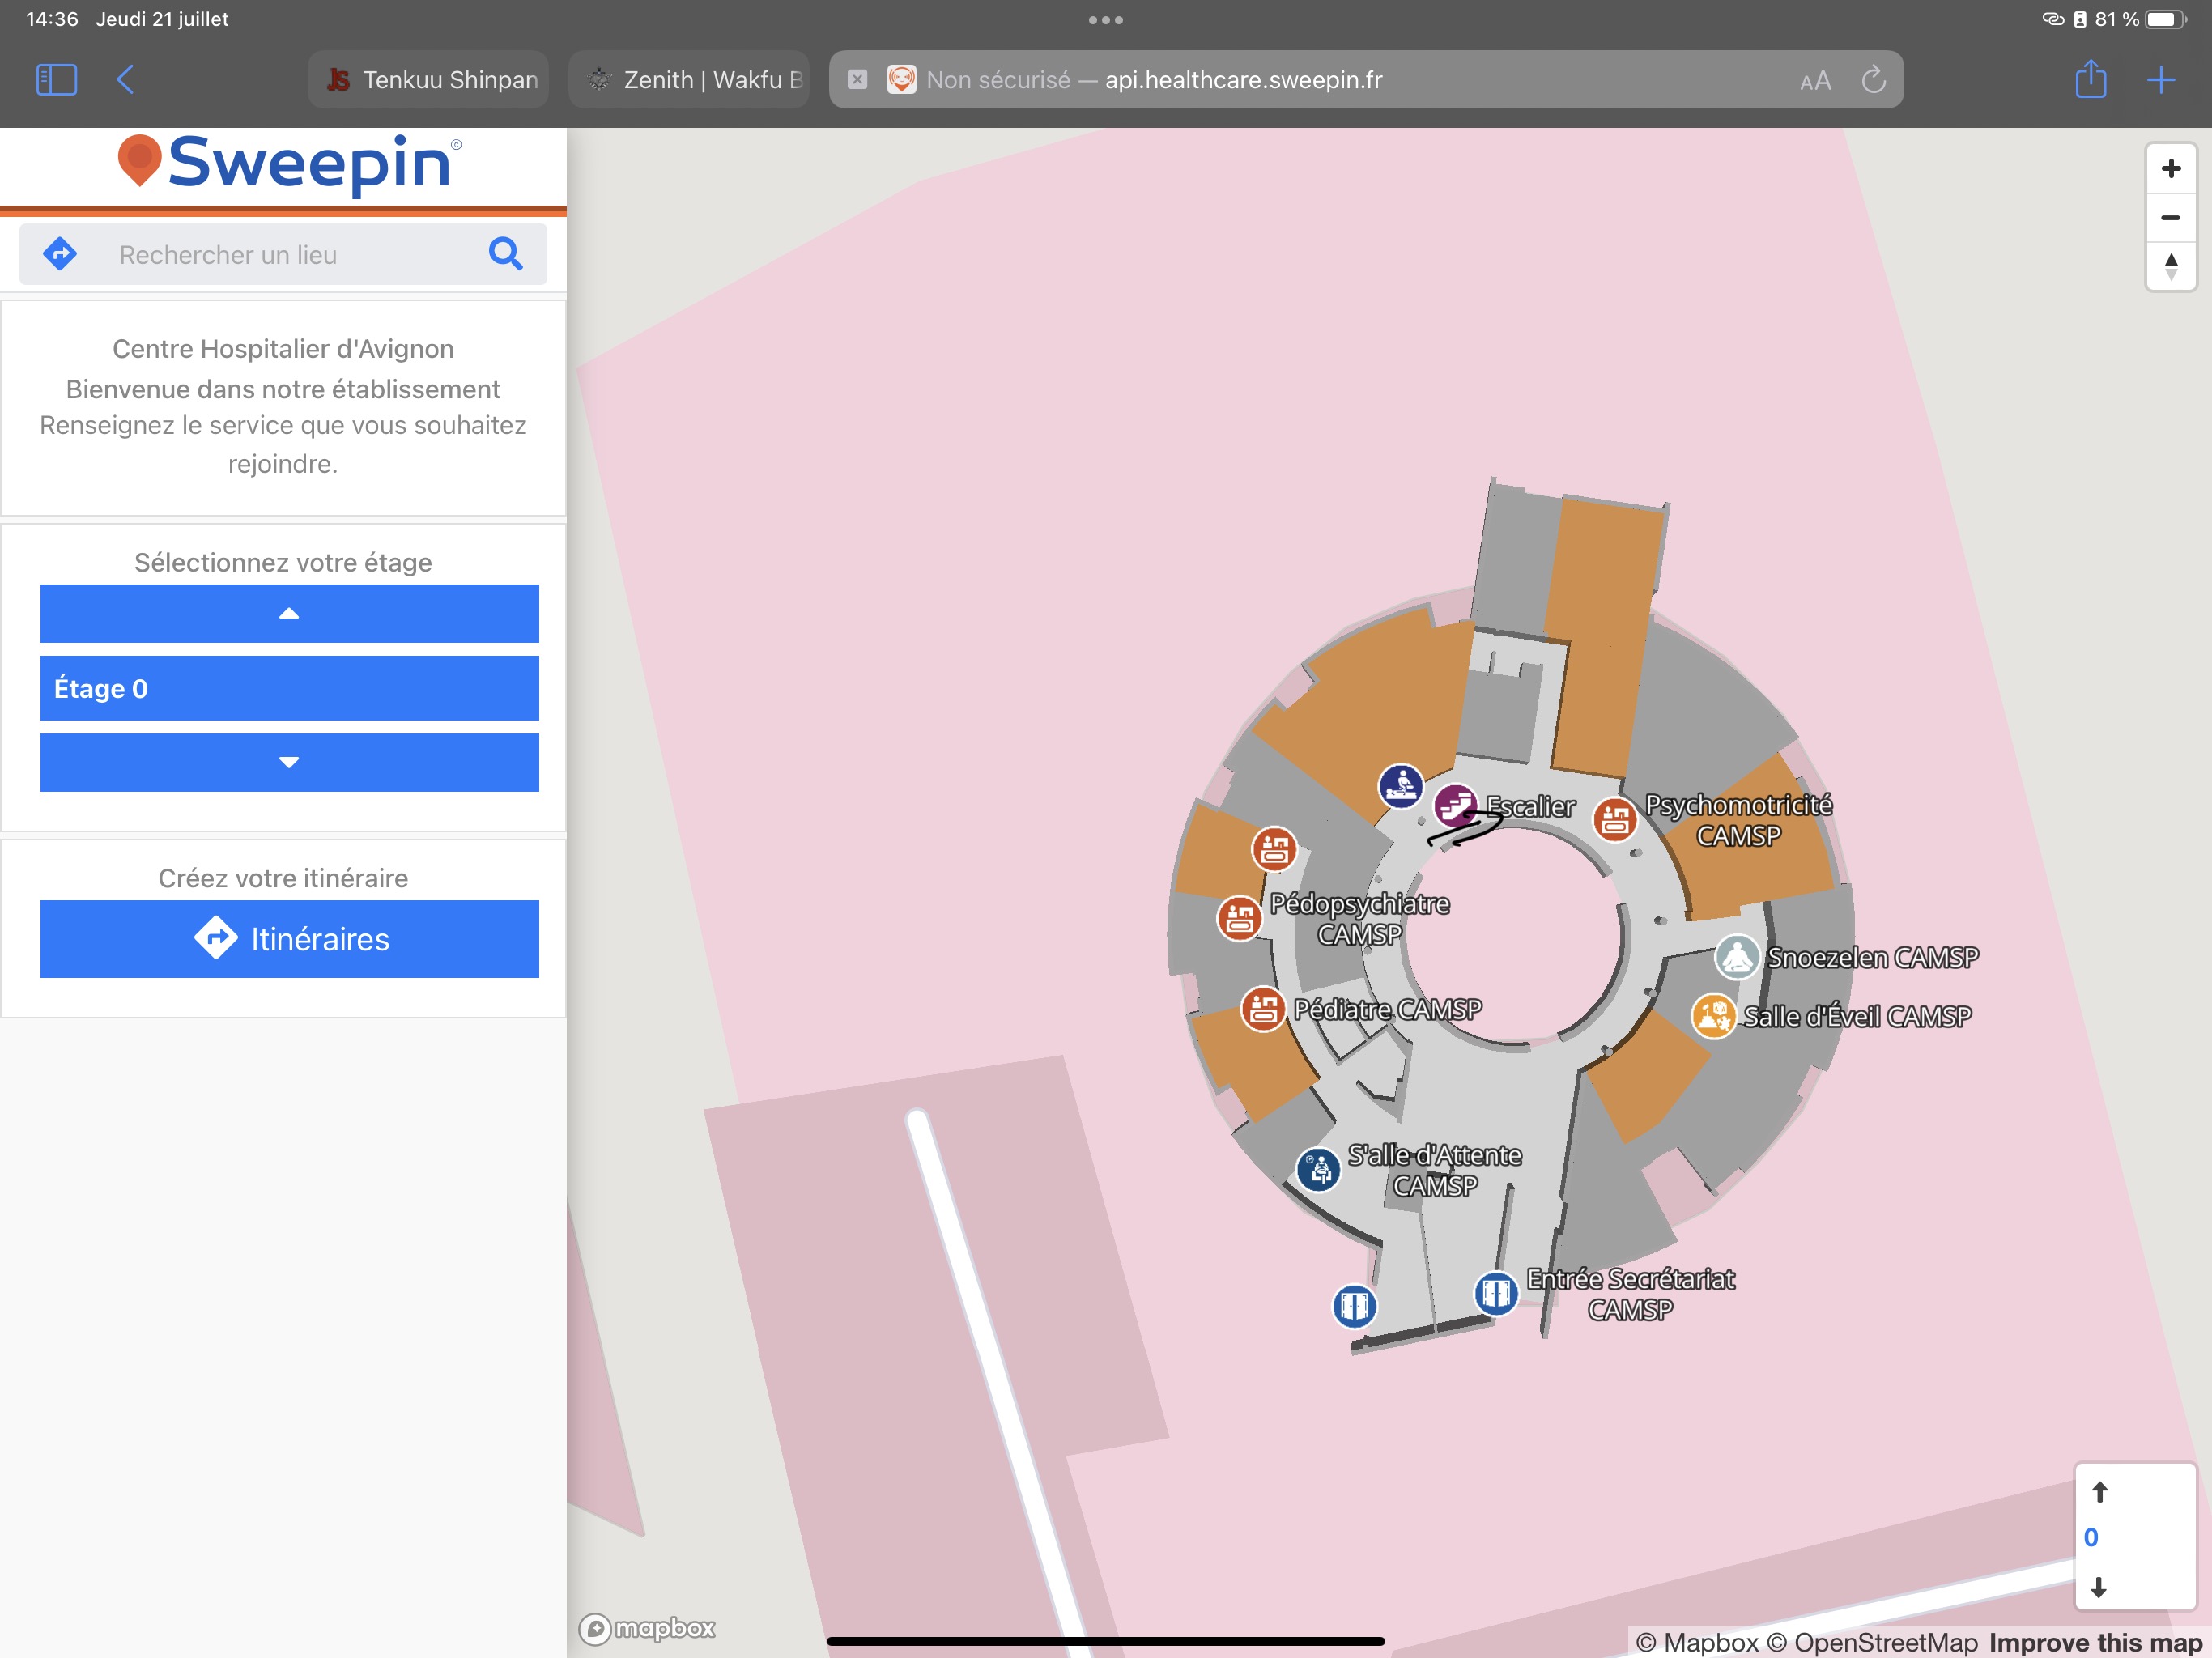2212x1658 pixels.
Task: Select the Psychomotricité CAMSP marker icon
Action: tap(1614, 820)
